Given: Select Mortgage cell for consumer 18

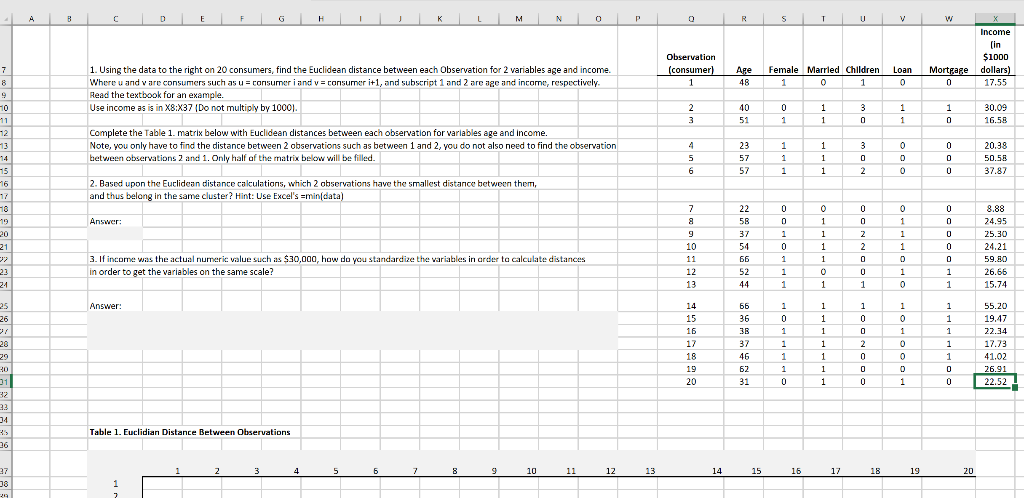Looking at the screenshot, I should click(948, 357).
